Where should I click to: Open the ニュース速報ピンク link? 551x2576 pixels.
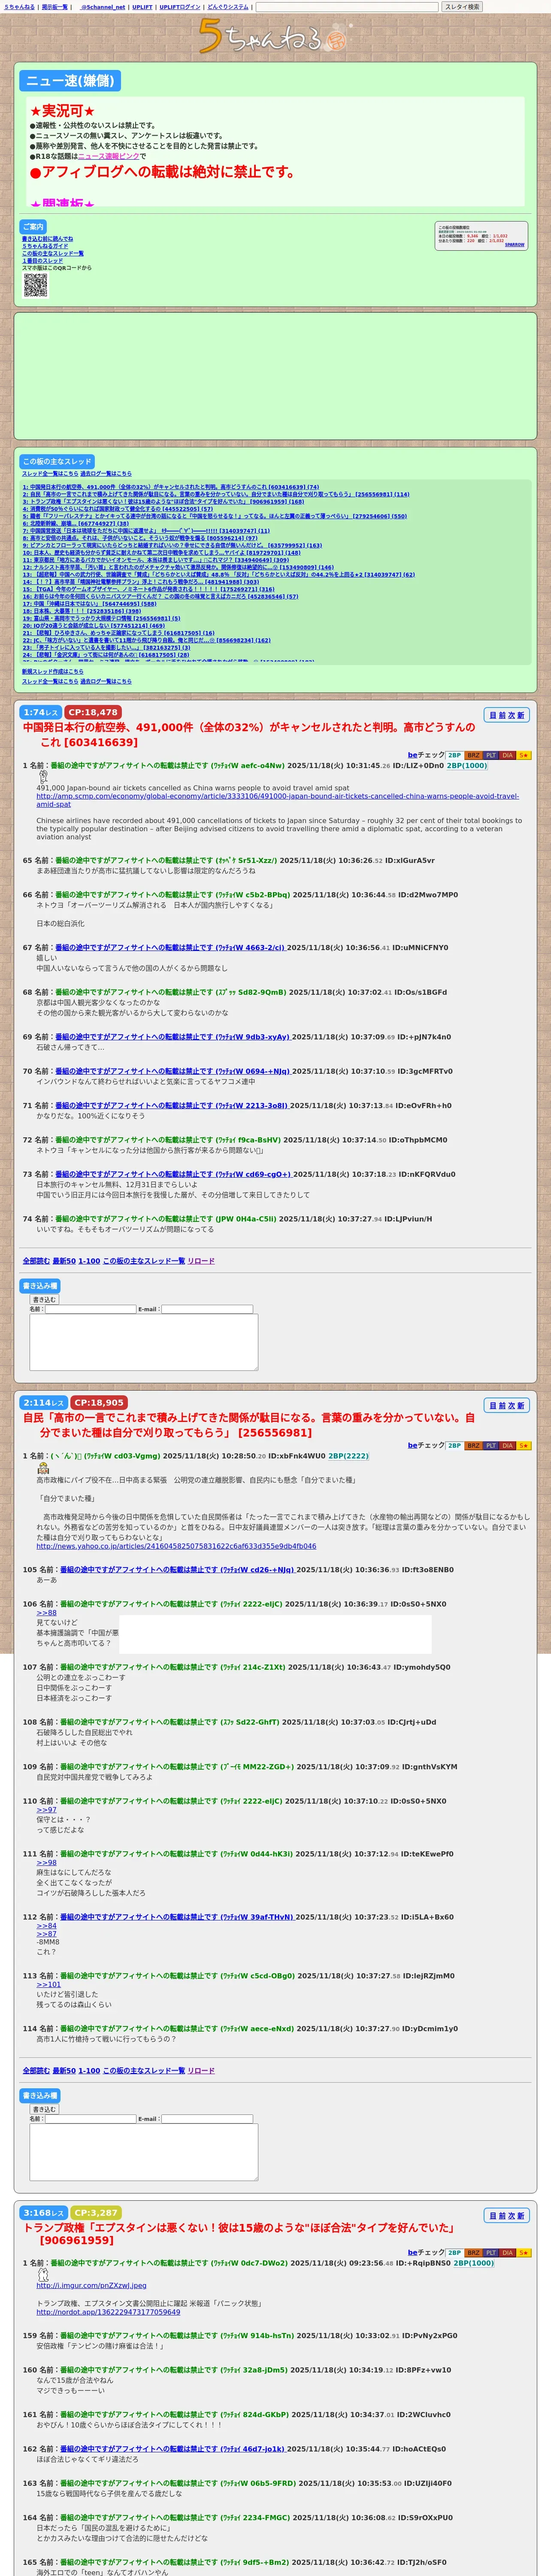108,156
